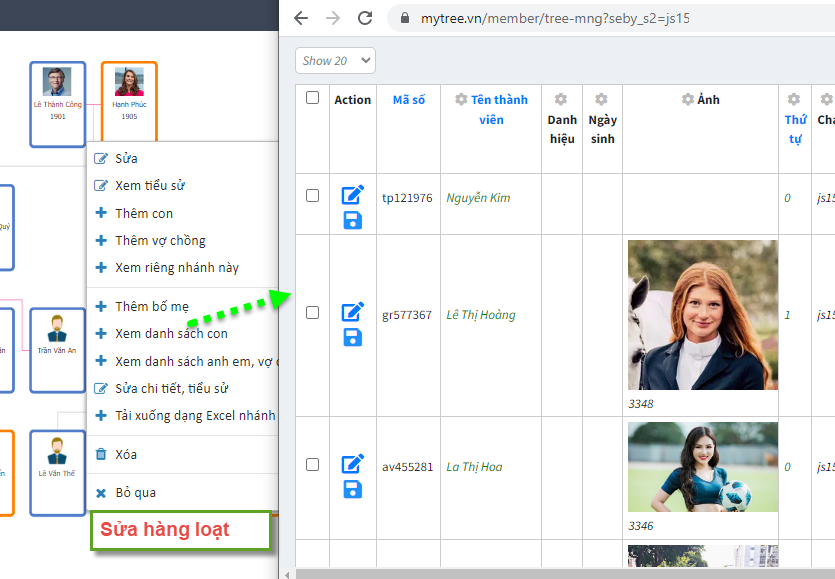Click photo thumbnail of Lê Thị Hoàng
The height and width of the screenshot is (579, 835).
pos(701,315)
